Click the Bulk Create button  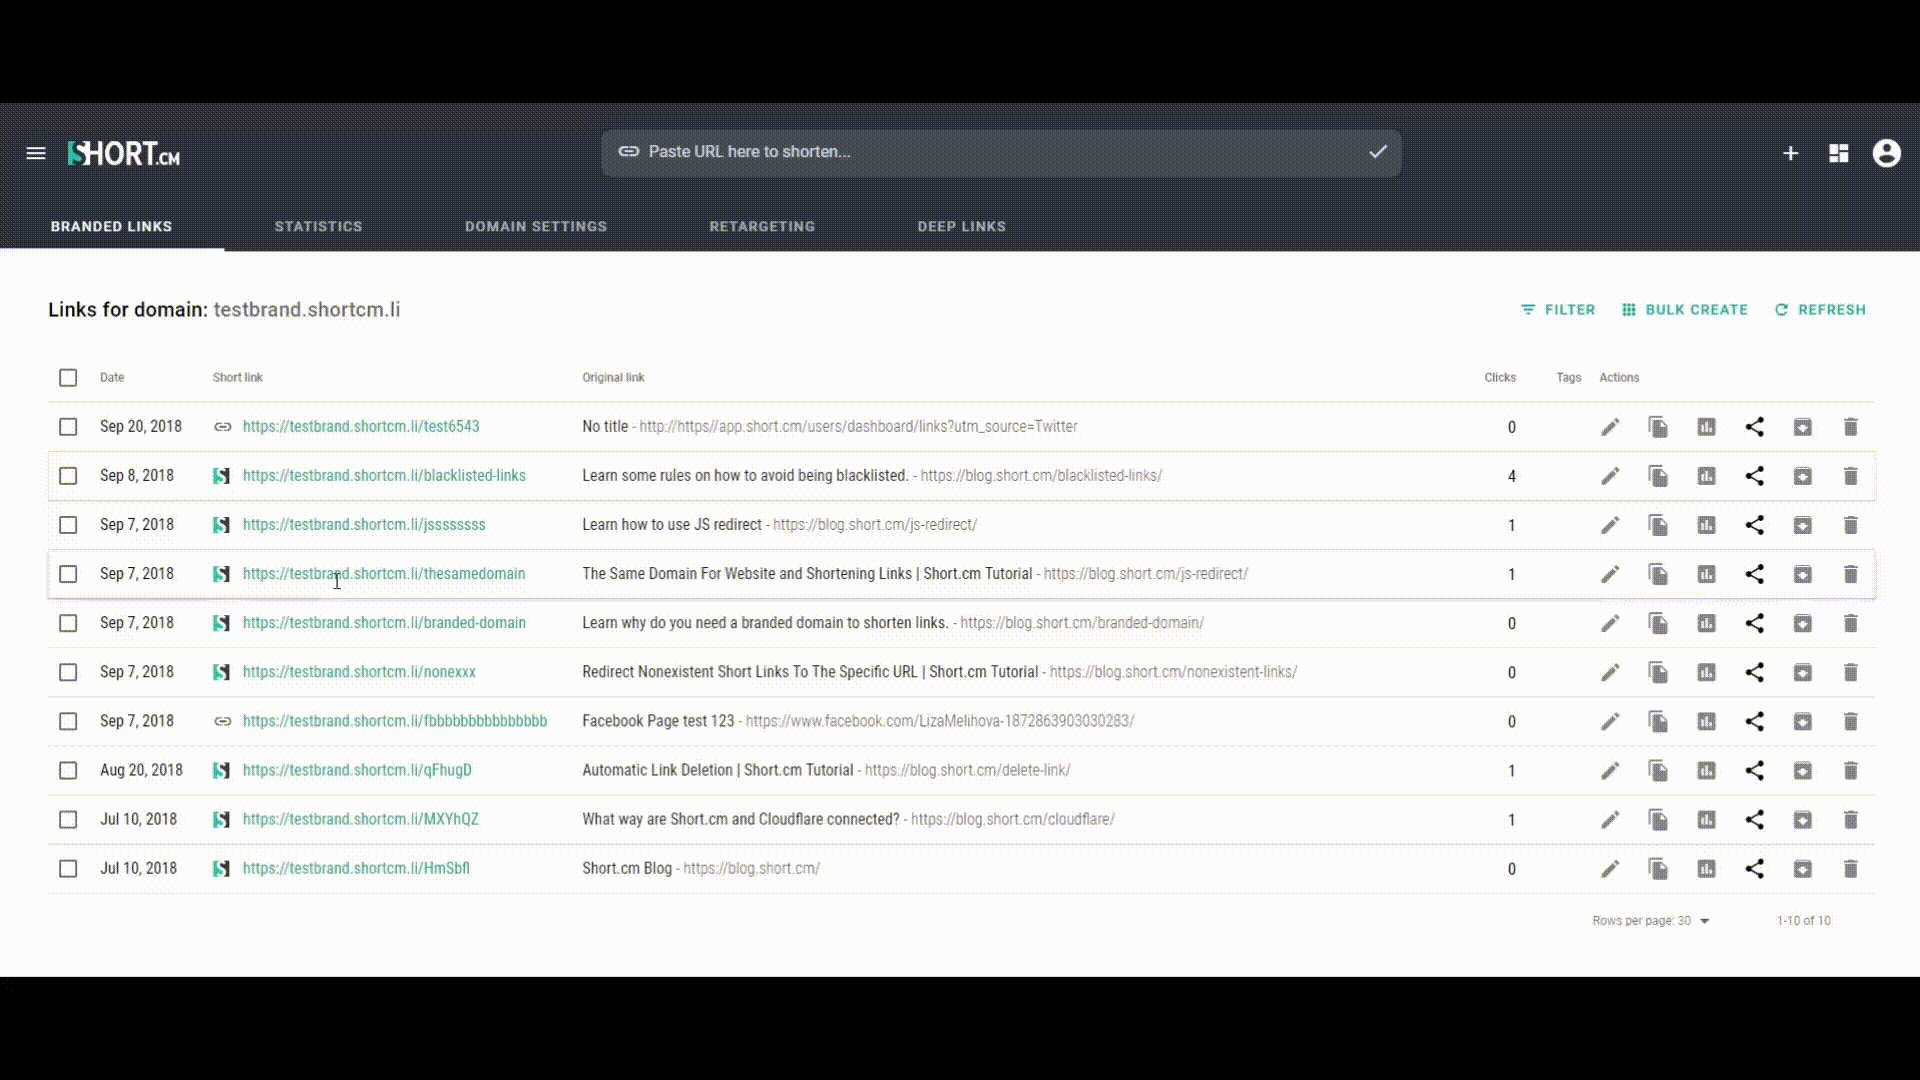pos(1684,310)
